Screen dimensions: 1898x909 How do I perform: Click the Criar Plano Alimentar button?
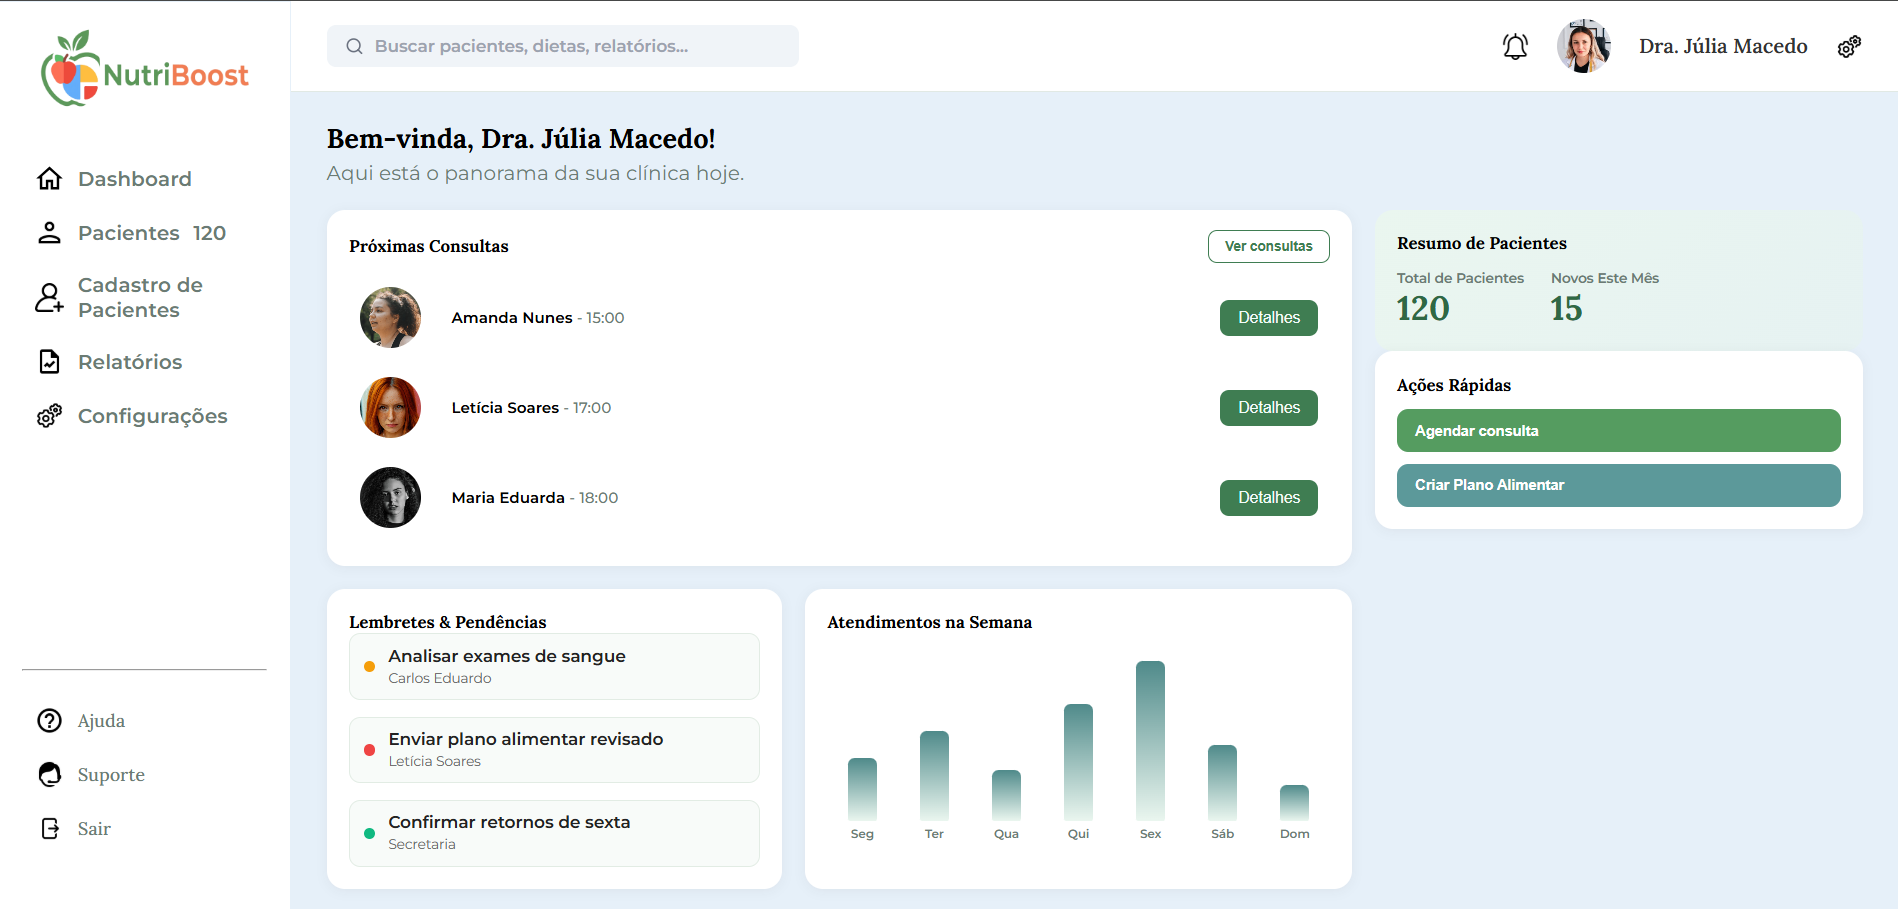[1618, 485]
